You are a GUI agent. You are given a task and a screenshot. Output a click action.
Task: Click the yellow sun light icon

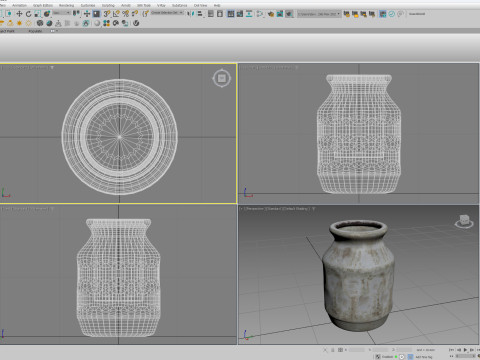(x=19, y=23)
